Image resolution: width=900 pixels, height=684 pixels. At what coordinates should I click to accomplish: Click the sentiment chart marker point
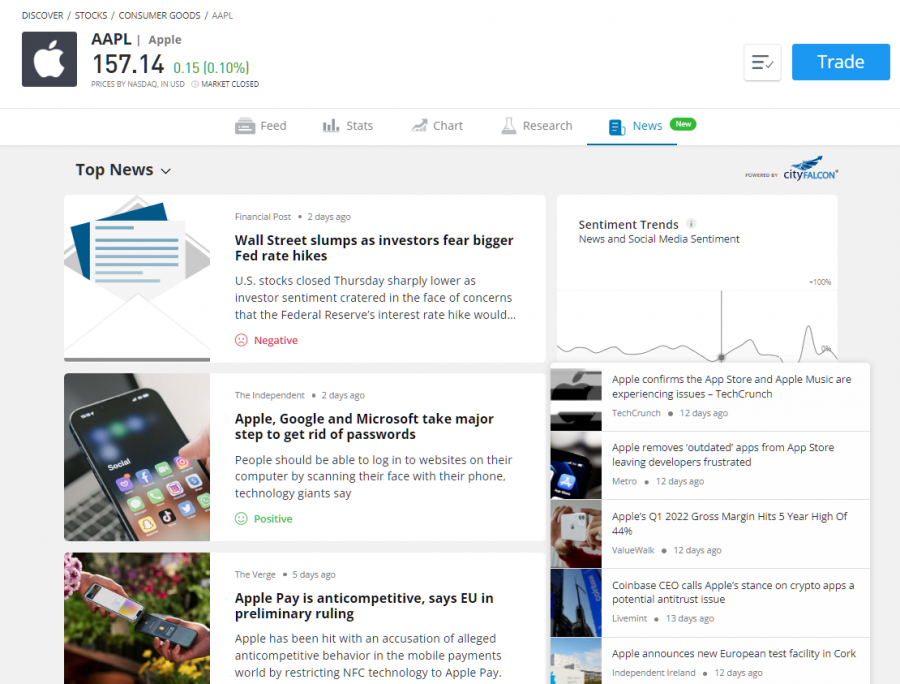click(x=721, y=357)
